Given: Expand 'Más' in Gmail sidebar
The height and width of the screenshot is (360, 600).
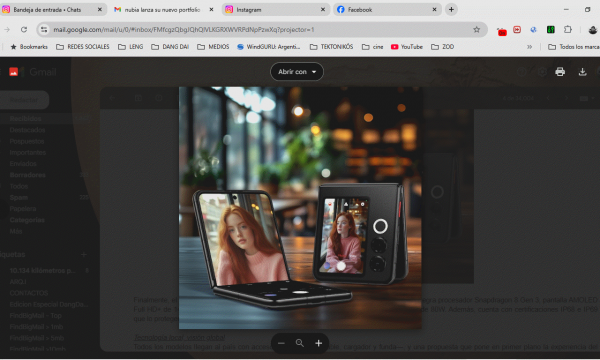Looking at the screenshot, I should pyautogui.click(x=16, y=231).
